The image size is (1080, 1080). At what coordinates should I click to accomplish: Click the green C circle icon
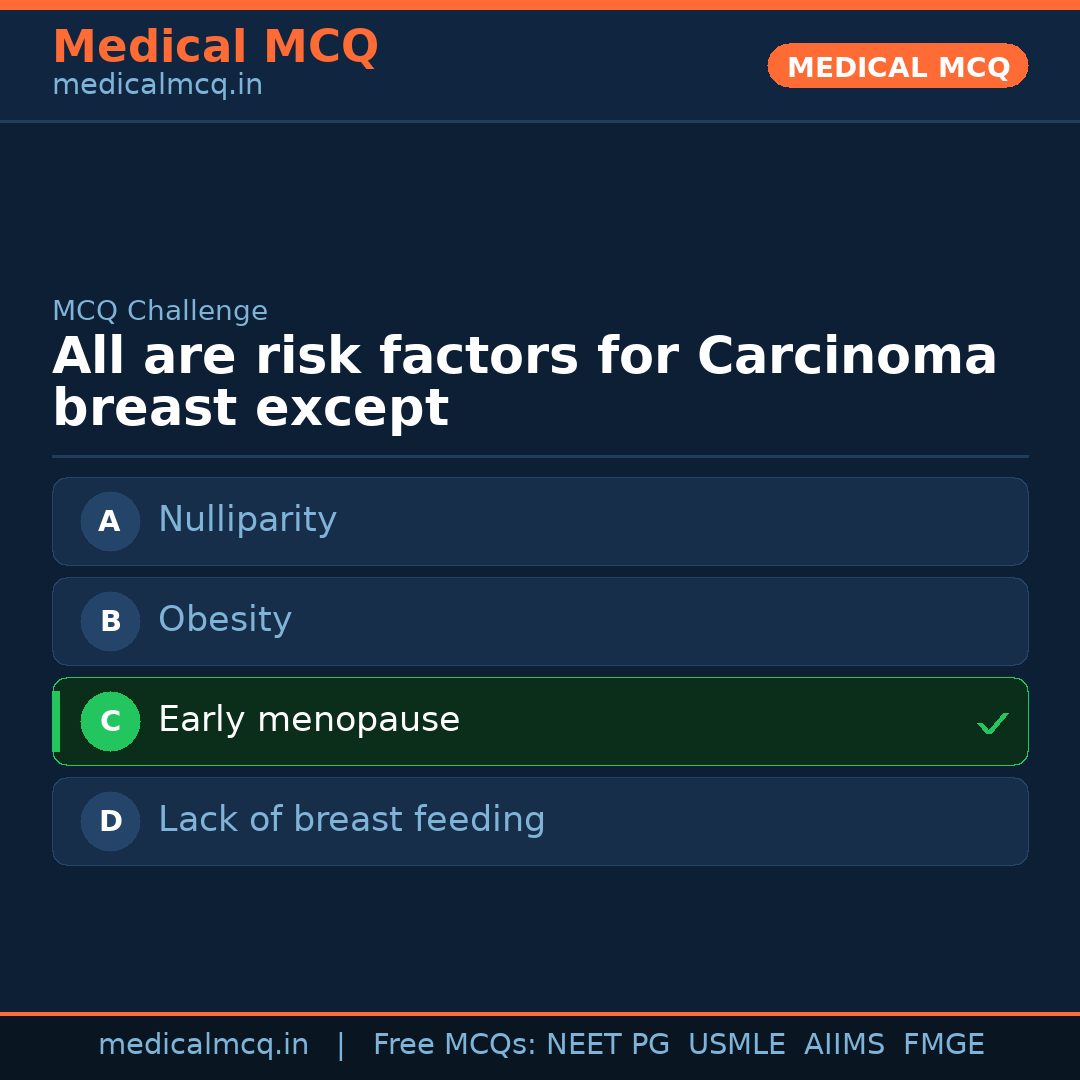[110, 721]
